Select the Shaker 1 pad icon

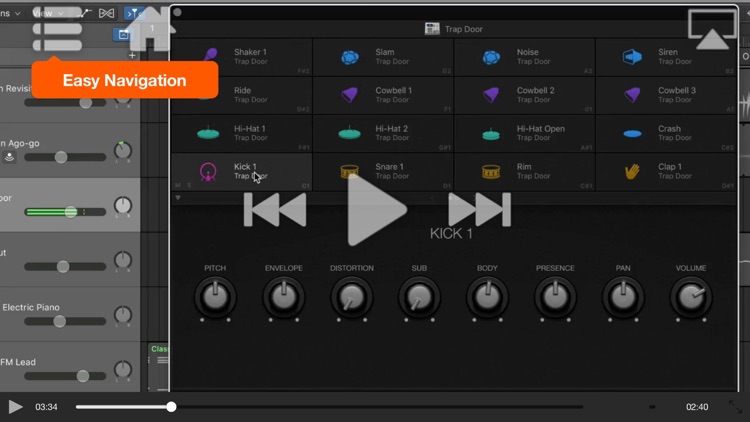coord(210,55)
